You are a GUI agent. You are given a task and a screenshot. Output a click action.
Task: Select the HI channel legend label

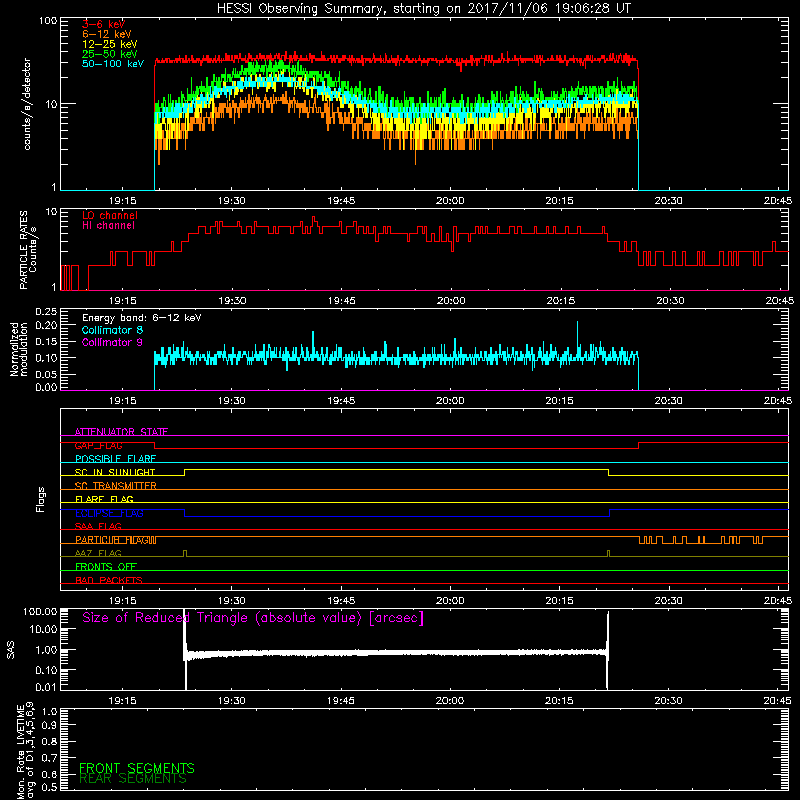[x=108, y=226]
